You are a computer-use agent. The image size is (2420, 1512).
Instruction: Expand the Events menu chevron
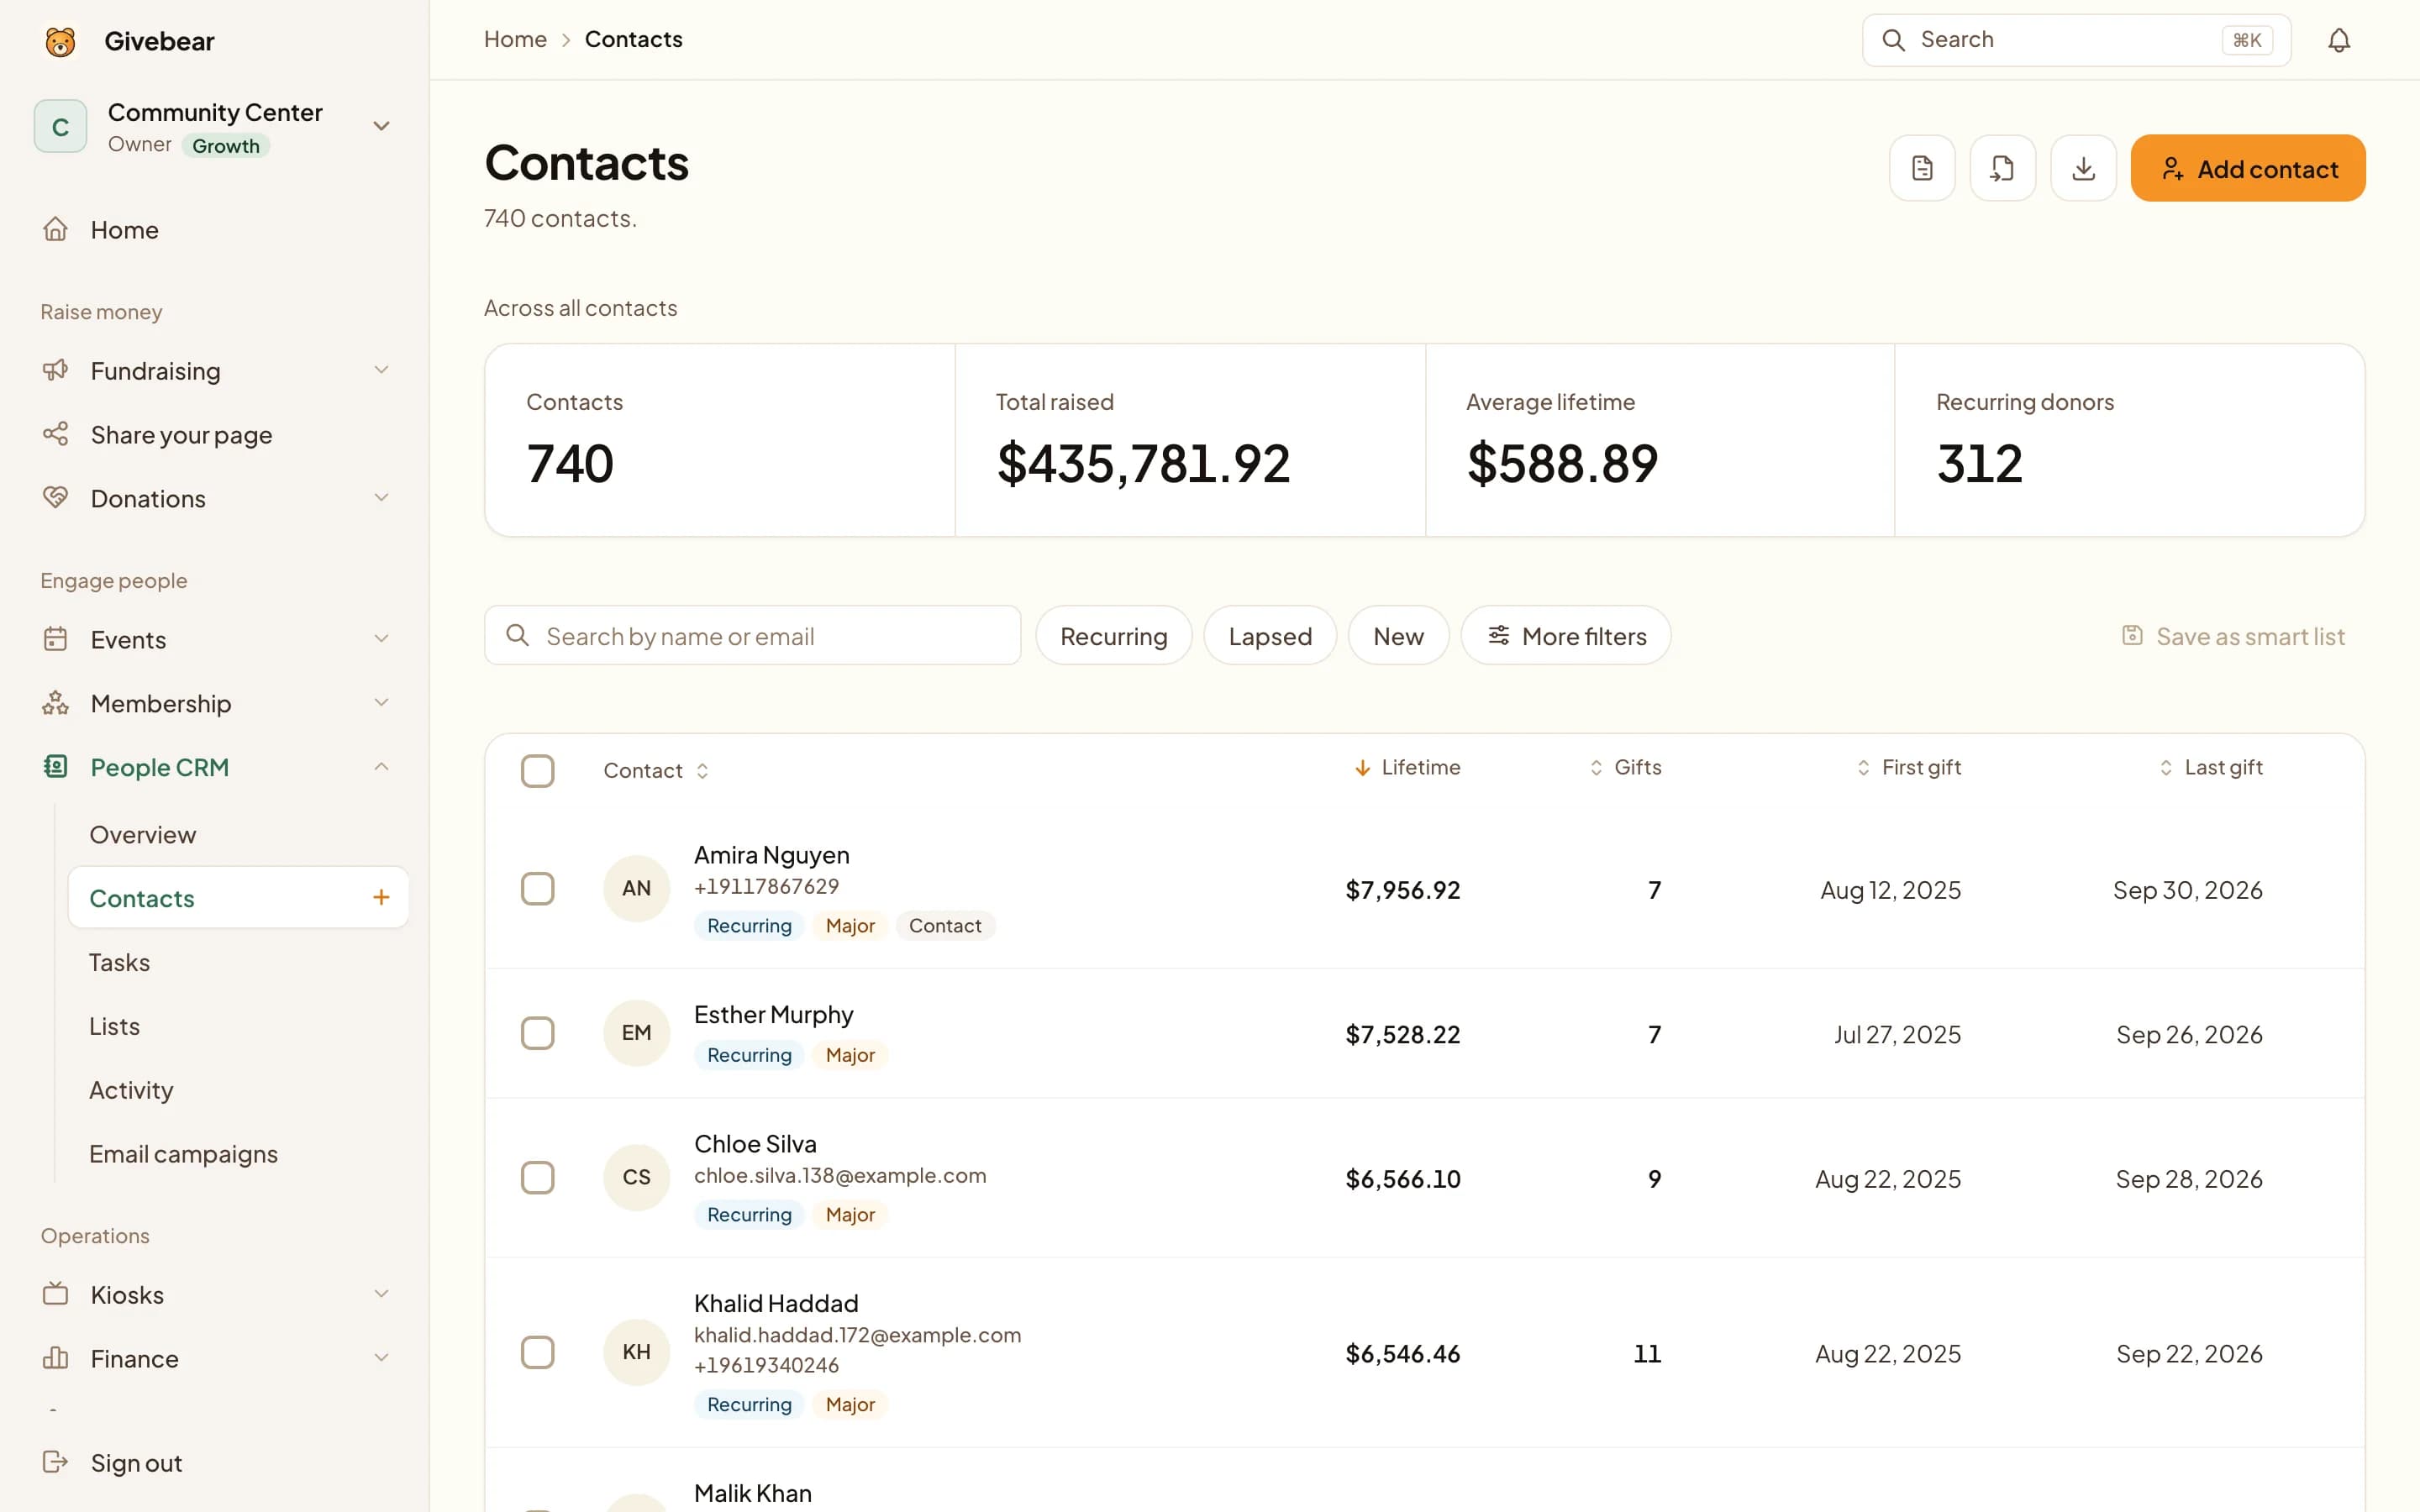tap(381, 639)
